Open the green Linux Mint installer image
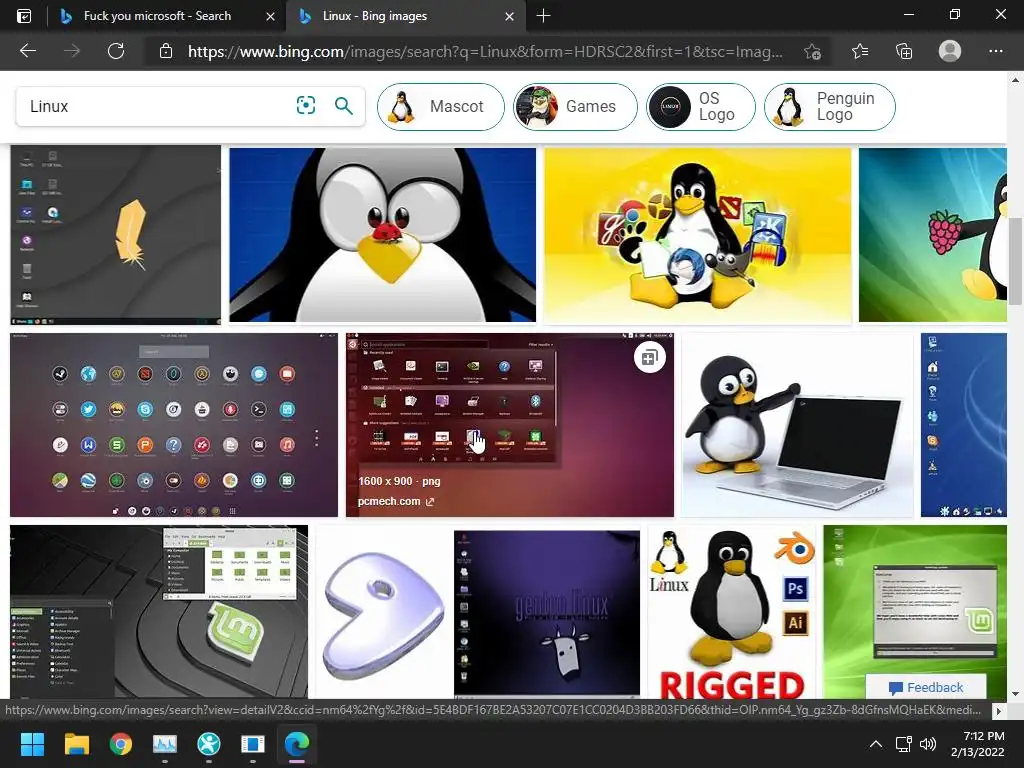This screenshot has width=1024, height=768. click(915, 612)
